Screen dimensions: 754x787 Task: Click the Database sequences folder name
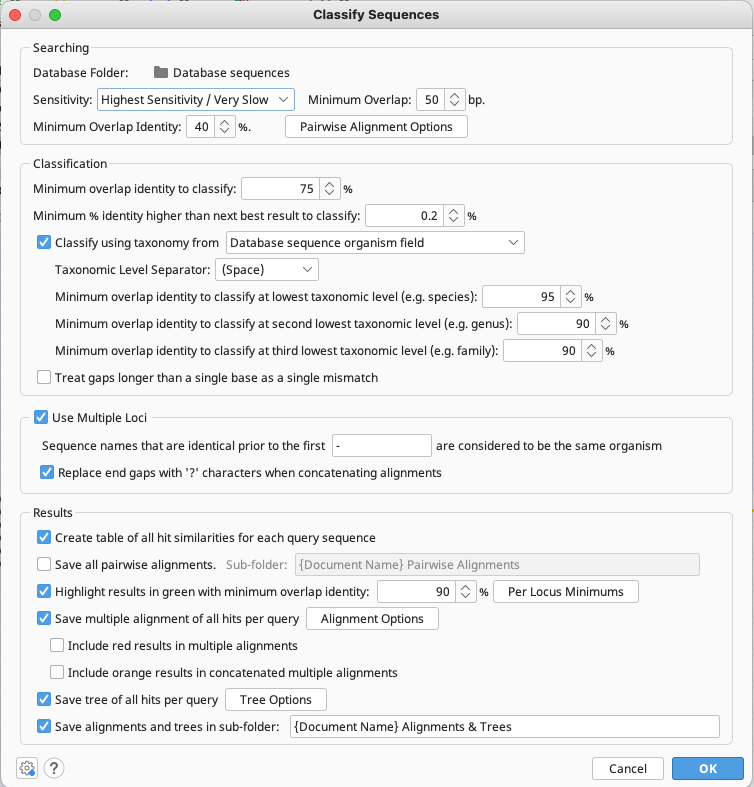[x=231, y=73]
